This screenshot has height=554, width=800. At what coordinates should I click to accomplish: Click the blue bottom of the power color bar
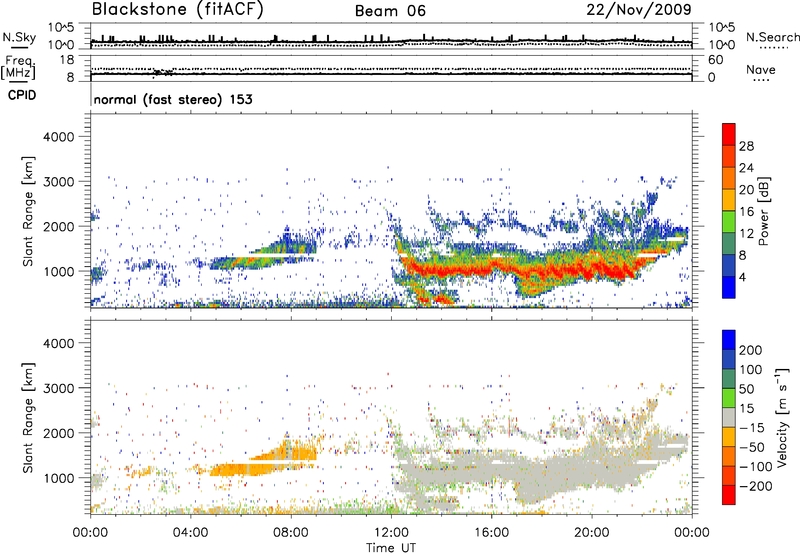(x=729, y=288)
